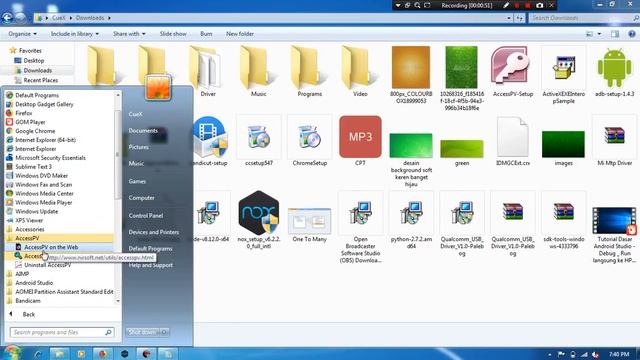Open Pictures from Start menu
The width and height of the screenshot is (640, 360).
pos(138,147)
